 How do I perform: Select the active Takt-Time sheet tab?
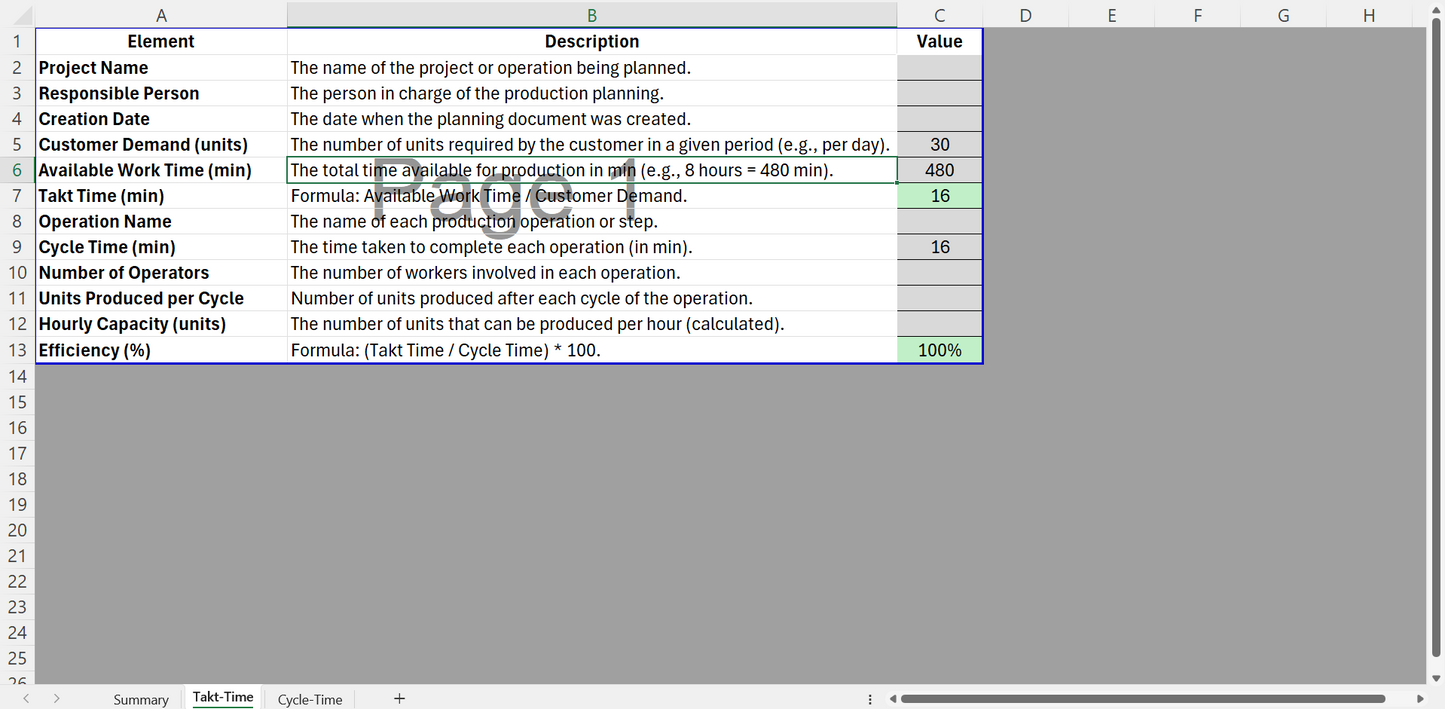(223, 697)
